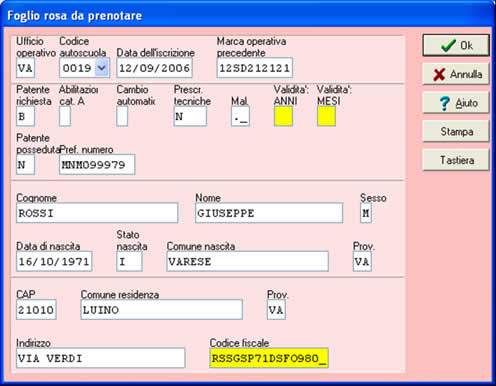Select the Codice fiscale yellow field
The width and height of the screenshot is (496, 386).
(269, 358)
